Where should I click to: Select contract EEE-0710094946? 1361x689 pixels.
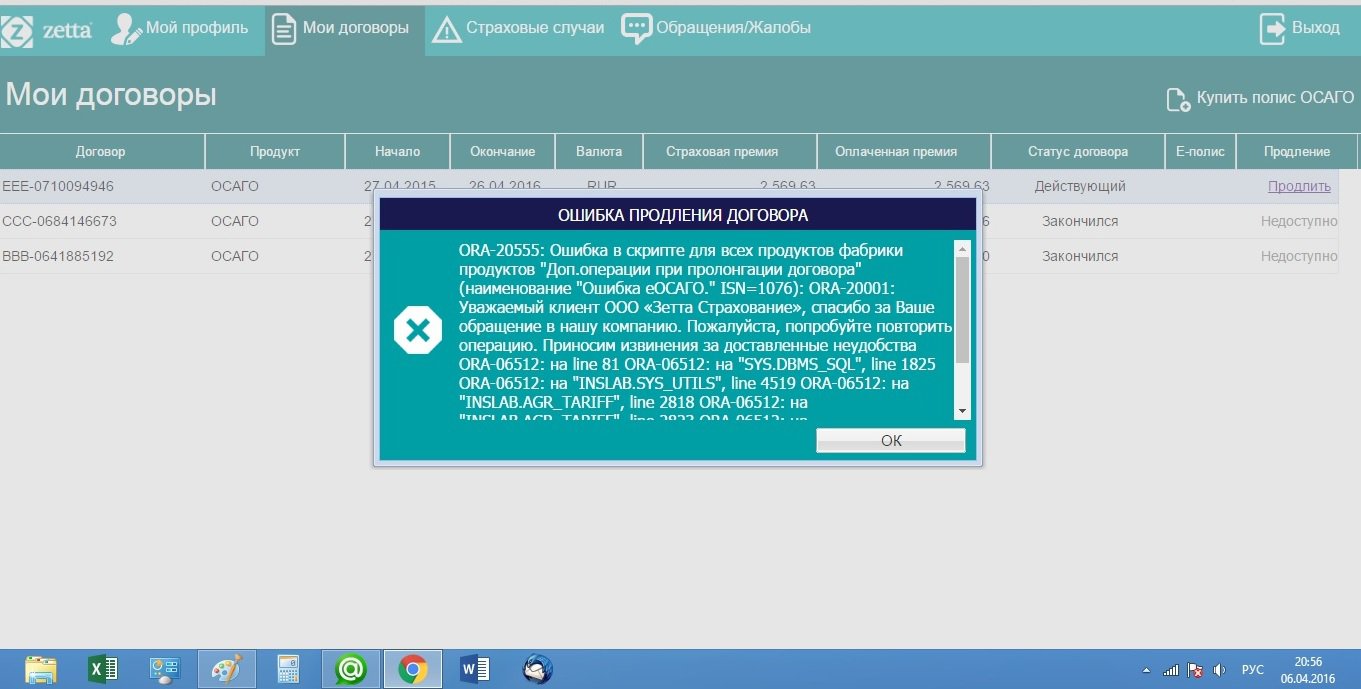[58, 186]
